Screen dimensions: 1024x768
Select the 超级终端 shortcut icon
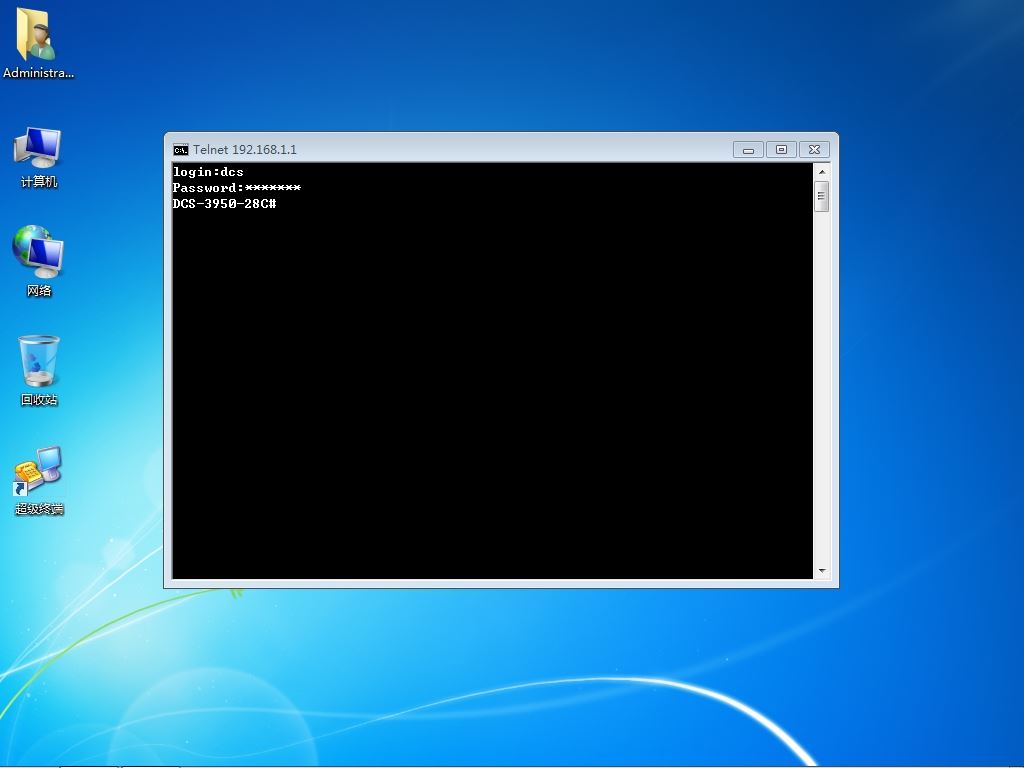point(38,471)
